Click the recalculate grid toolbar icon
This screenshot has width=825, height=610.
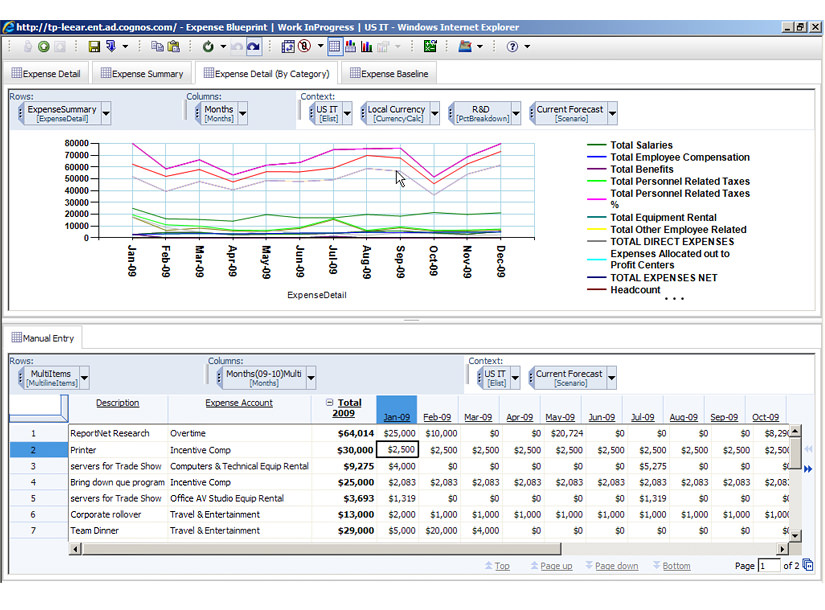click(x=288, y=47)
